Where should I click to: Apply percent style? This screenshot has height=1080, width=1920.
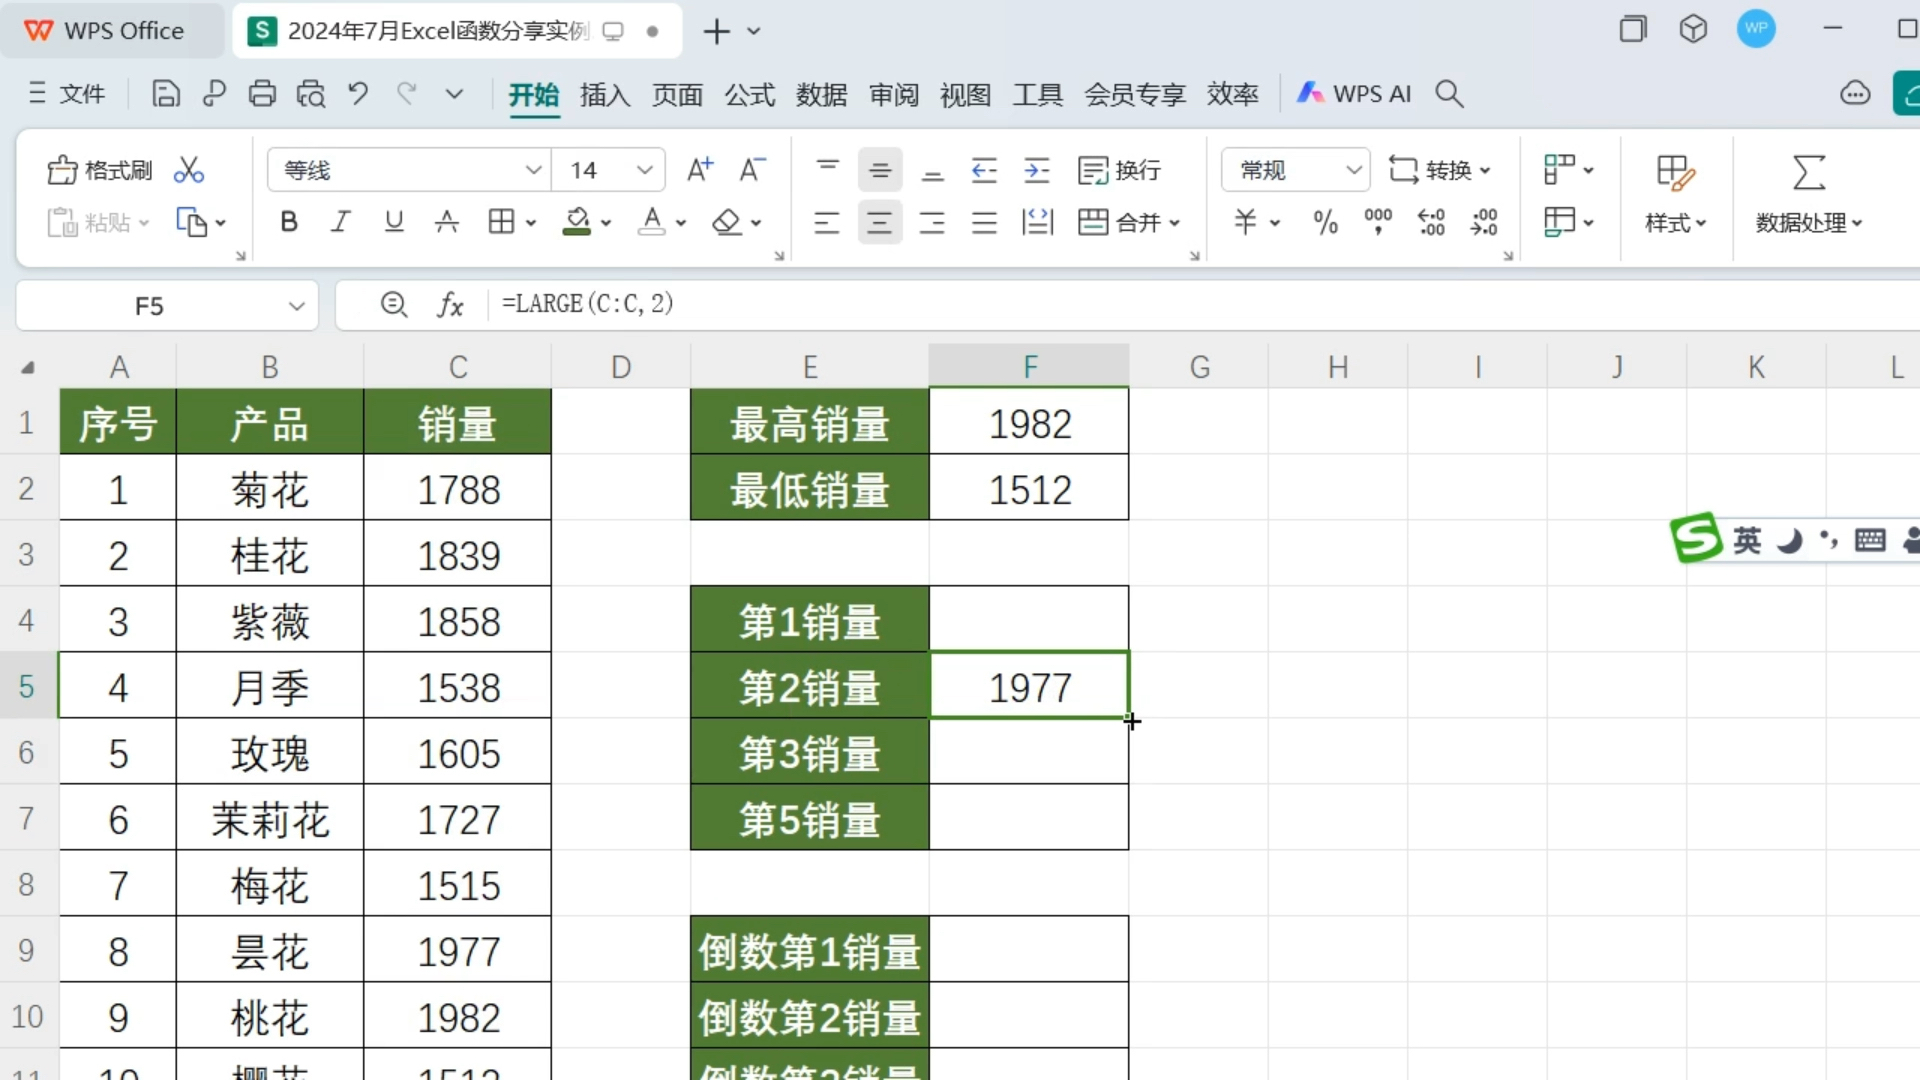pyautogui.click(x=1326, y=222)
